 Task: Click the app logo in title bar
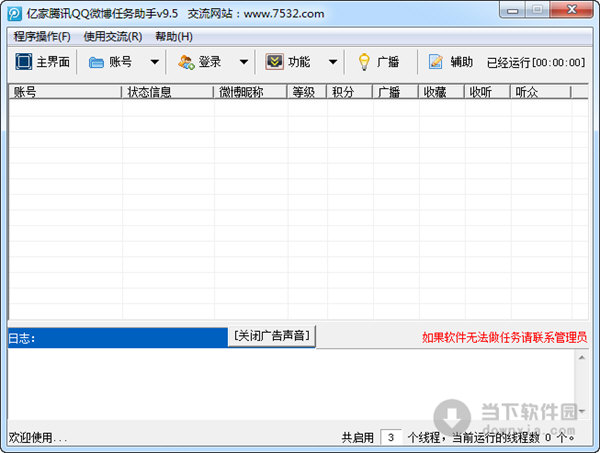coord(15,14)
